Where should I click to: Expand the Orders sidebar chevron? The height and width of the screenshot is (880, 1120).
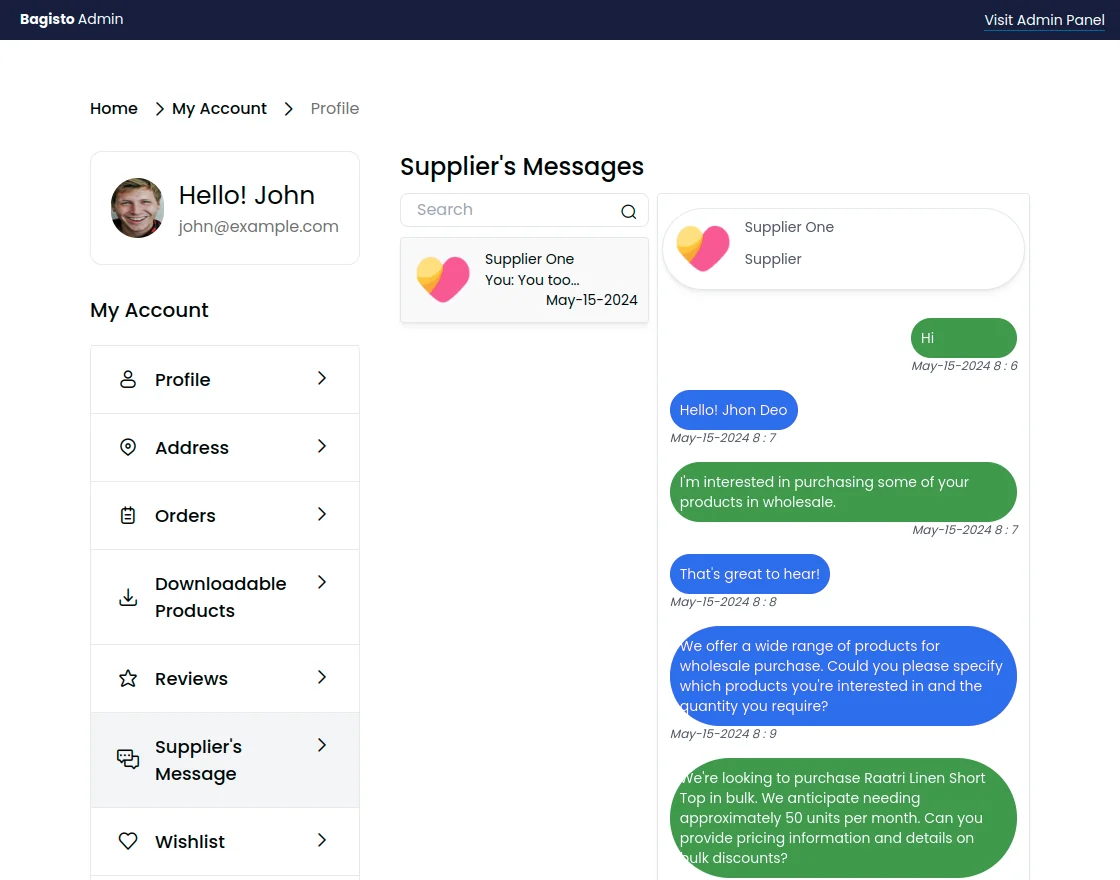click(321, 515)
